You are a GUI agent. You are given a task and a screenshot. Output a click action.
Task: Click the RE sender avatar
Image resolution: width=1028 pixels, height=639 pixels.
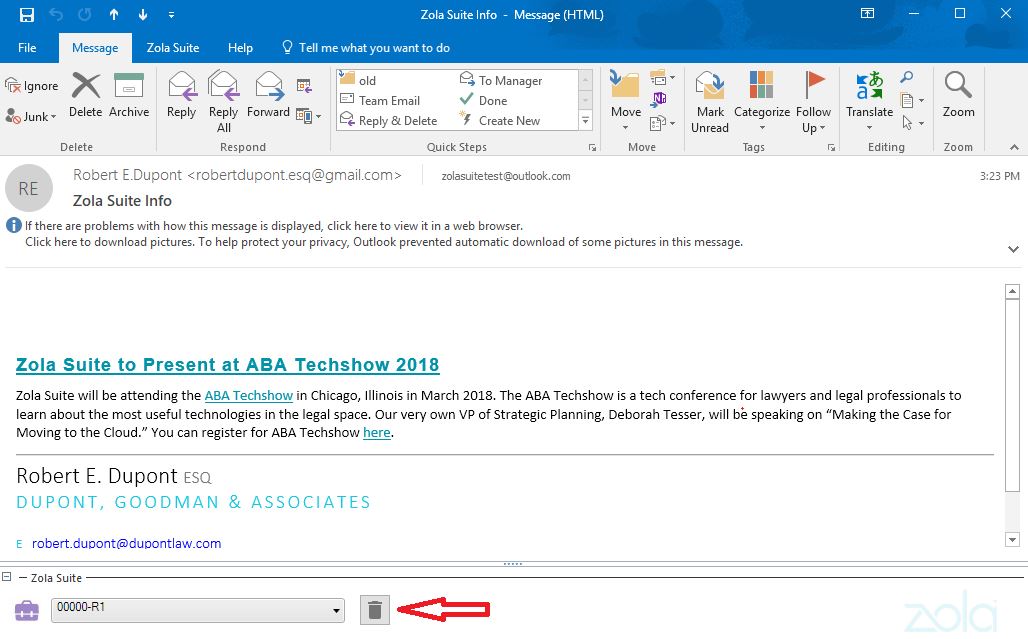point(28,189)
